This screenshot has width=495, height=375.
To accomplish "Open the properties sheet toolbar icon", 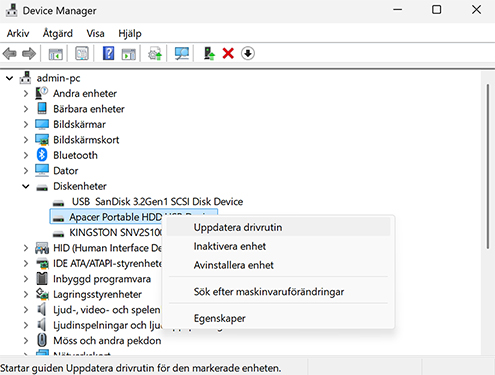I will [82, 53].
